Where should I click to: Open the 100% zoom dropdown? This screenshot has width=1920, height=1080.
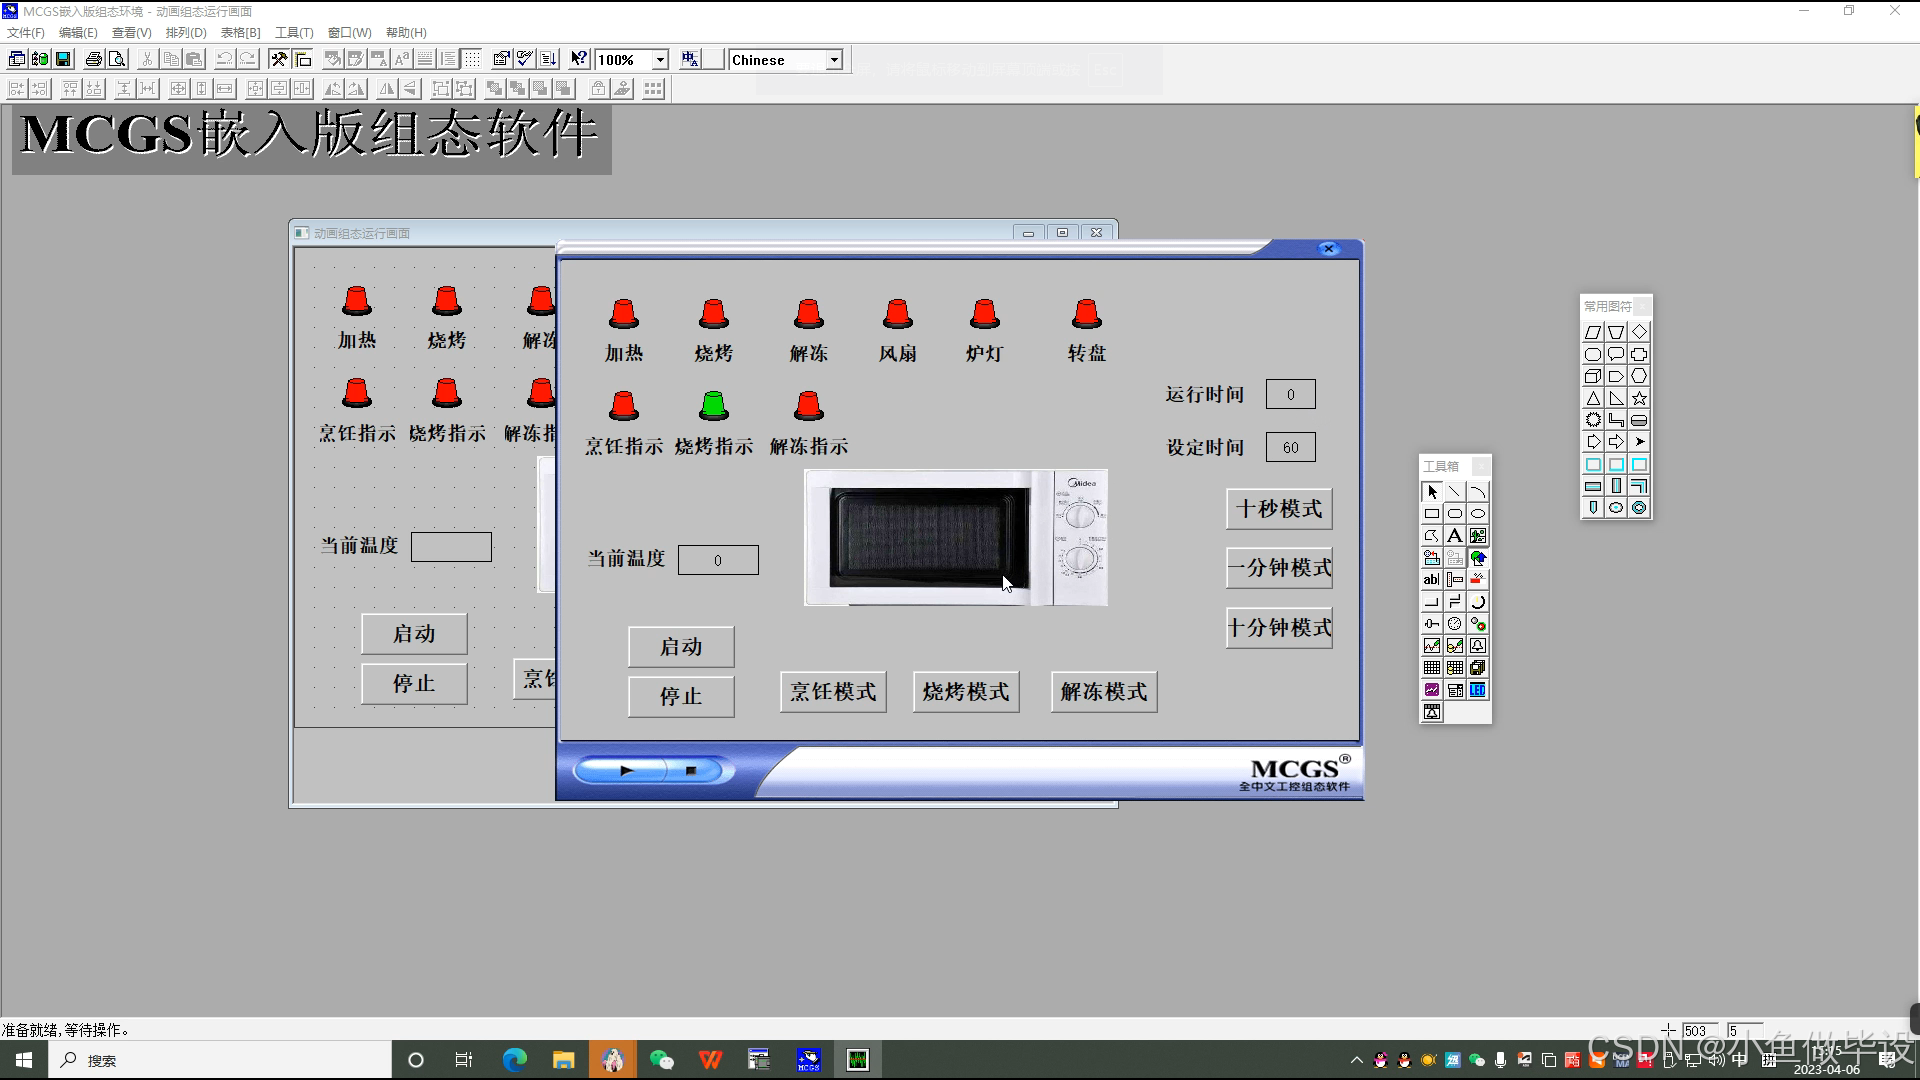660,60
